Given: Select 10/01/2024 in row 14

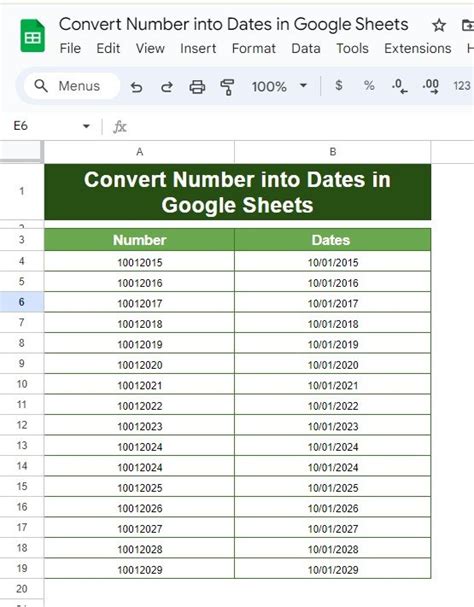Looking at the screenshot, I should click(x=333, y=466).
